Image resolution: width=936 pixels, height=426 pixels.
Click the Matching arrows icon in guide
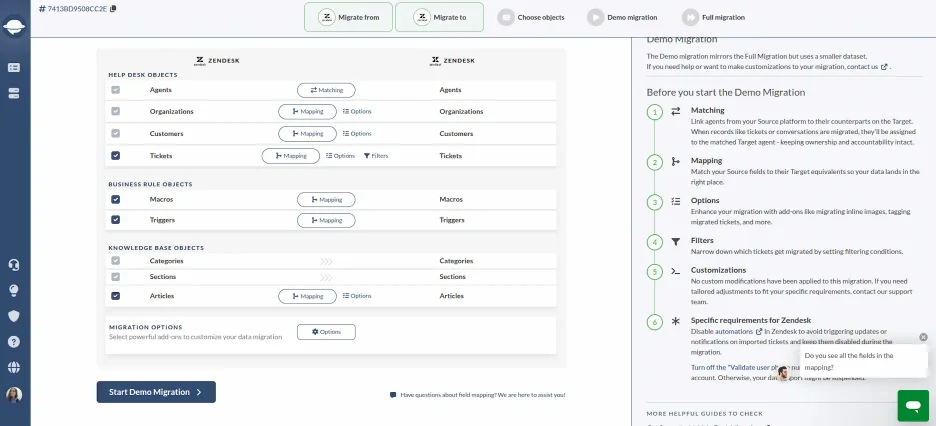click(x=675, y=111)
